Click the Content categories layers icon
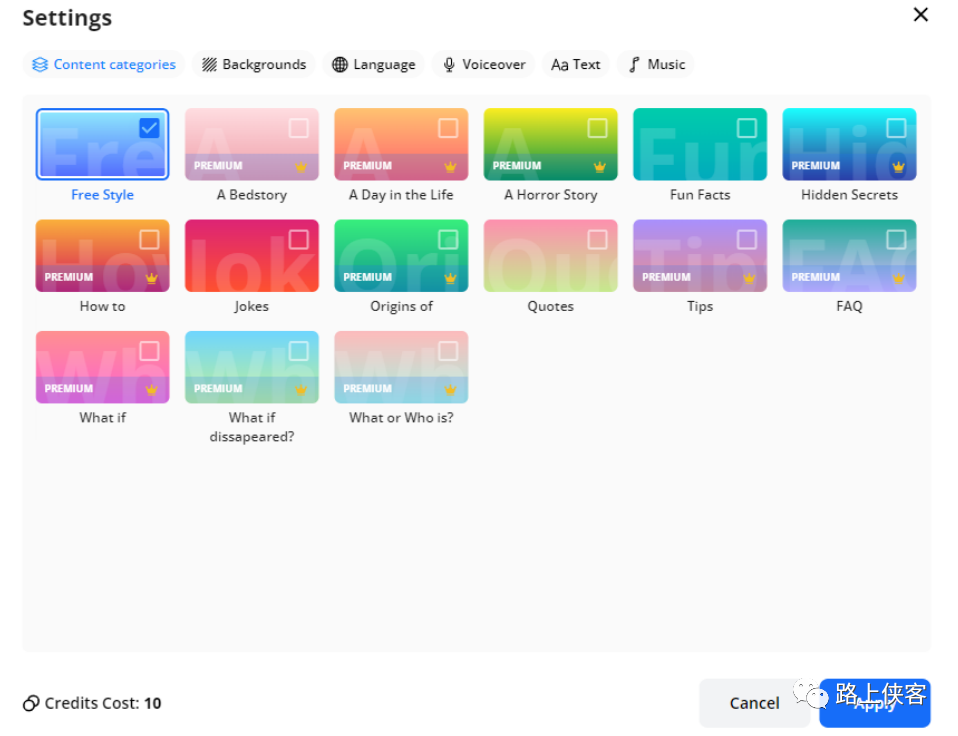 click(40, 65)
